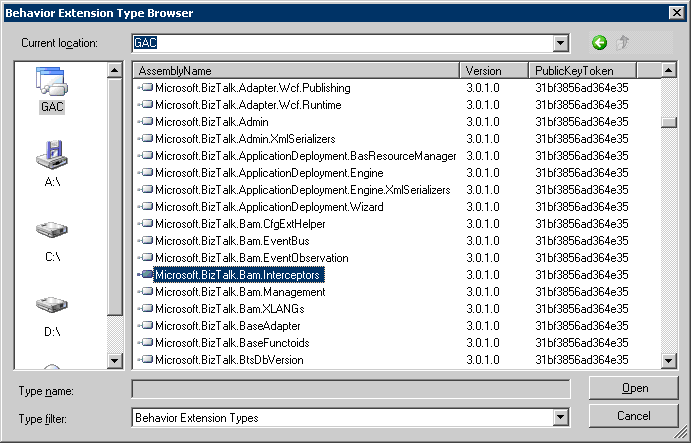
Task: Click public key token of Microsoft.BizTalk.Admin row
Action: click(582, 122)
